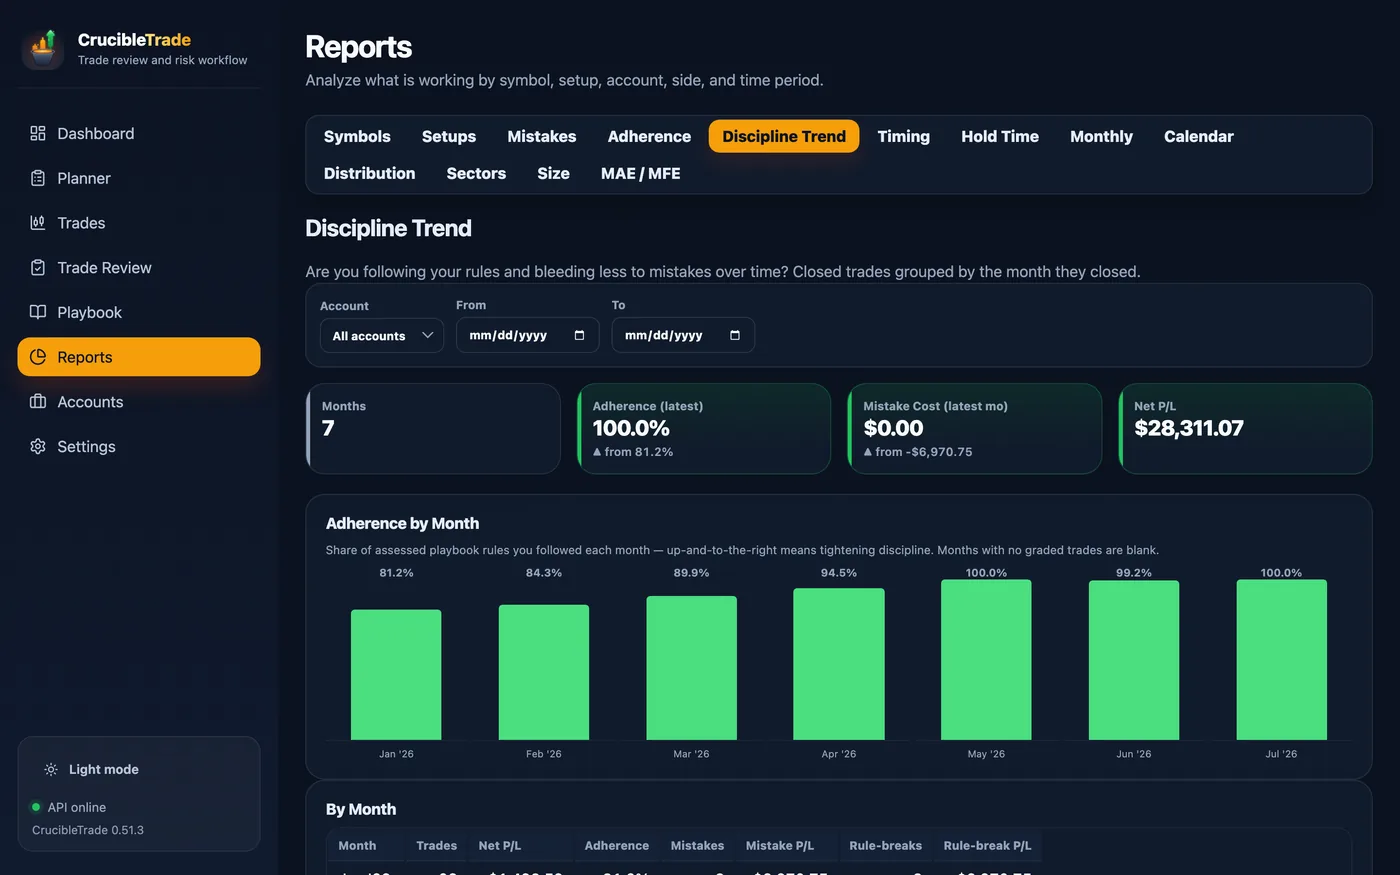Click the Feb '26 adherence bar
Viewport: 1400px width, 875px height.
(544, 672)
